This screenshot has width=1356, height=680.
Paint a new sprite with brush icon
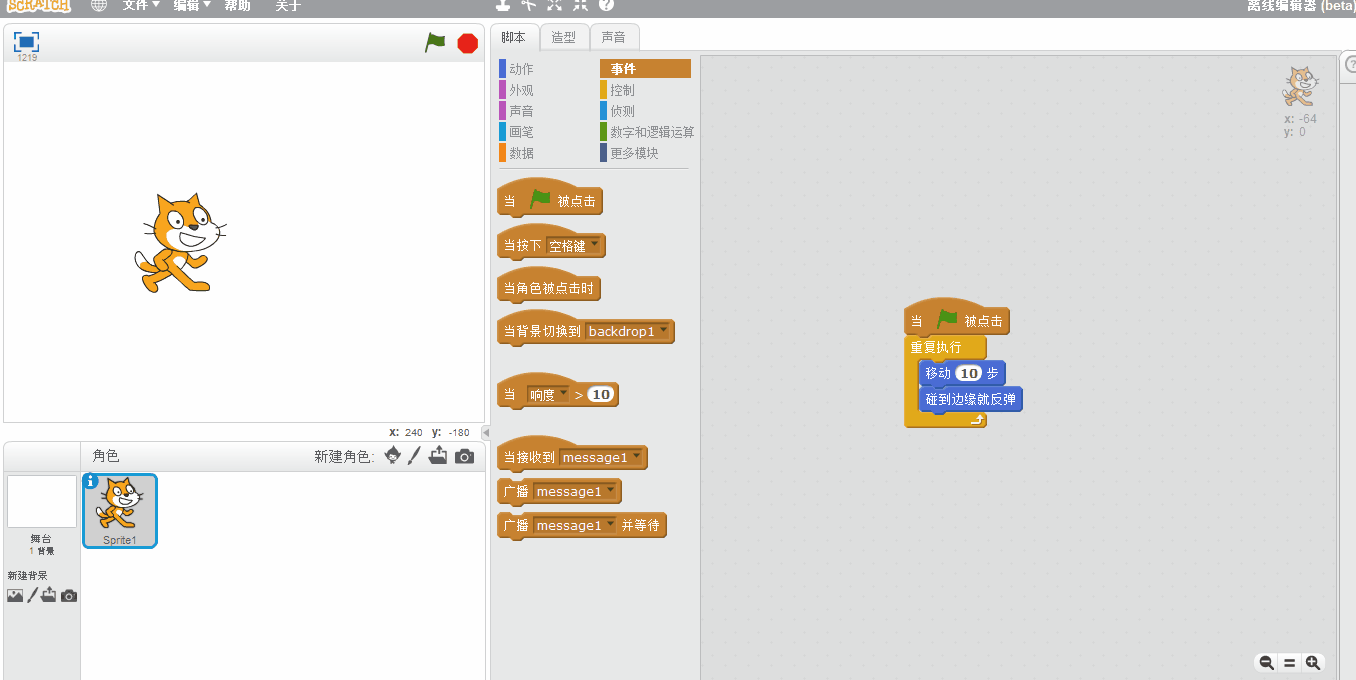coord(415,455)
